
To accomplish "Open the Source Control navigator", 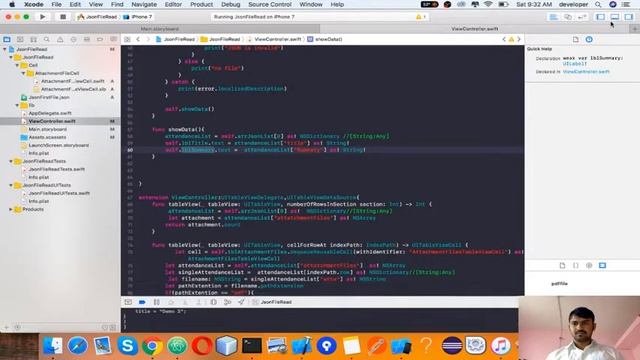I will click(x=20, y=39).
